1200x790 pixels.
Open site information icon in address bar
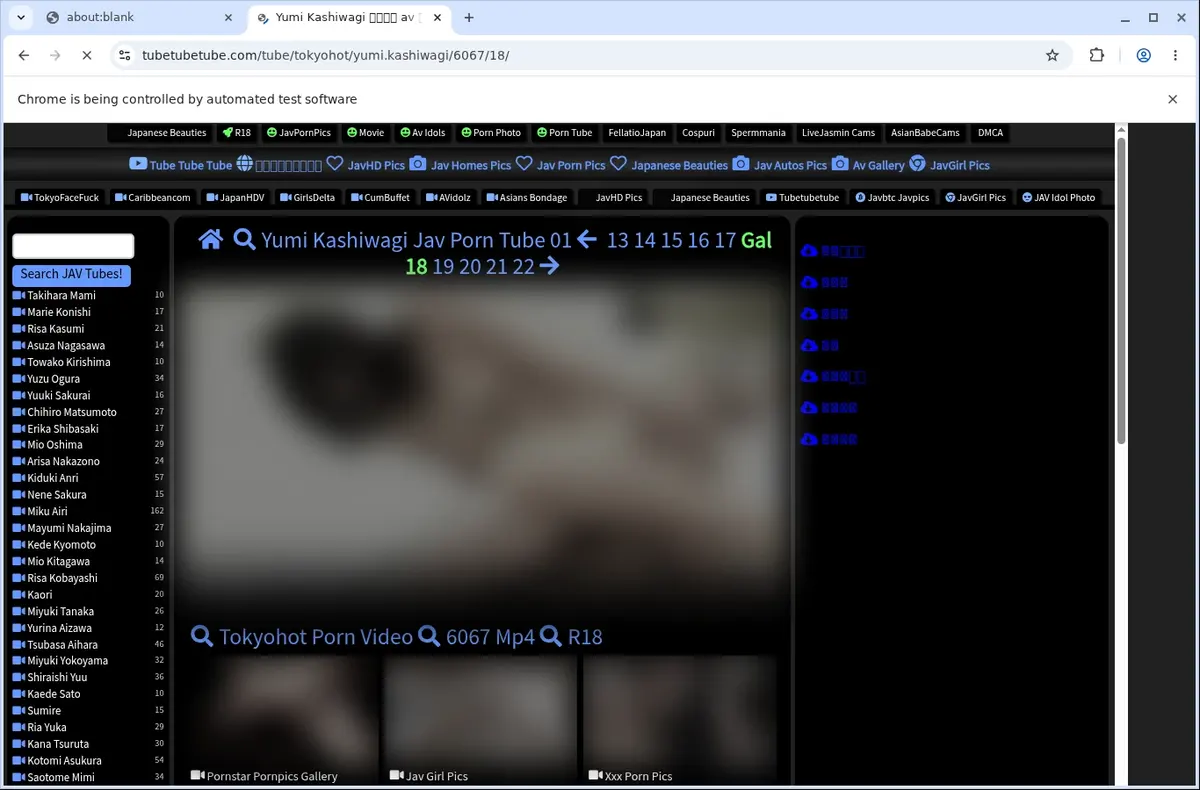coord(124,56)
